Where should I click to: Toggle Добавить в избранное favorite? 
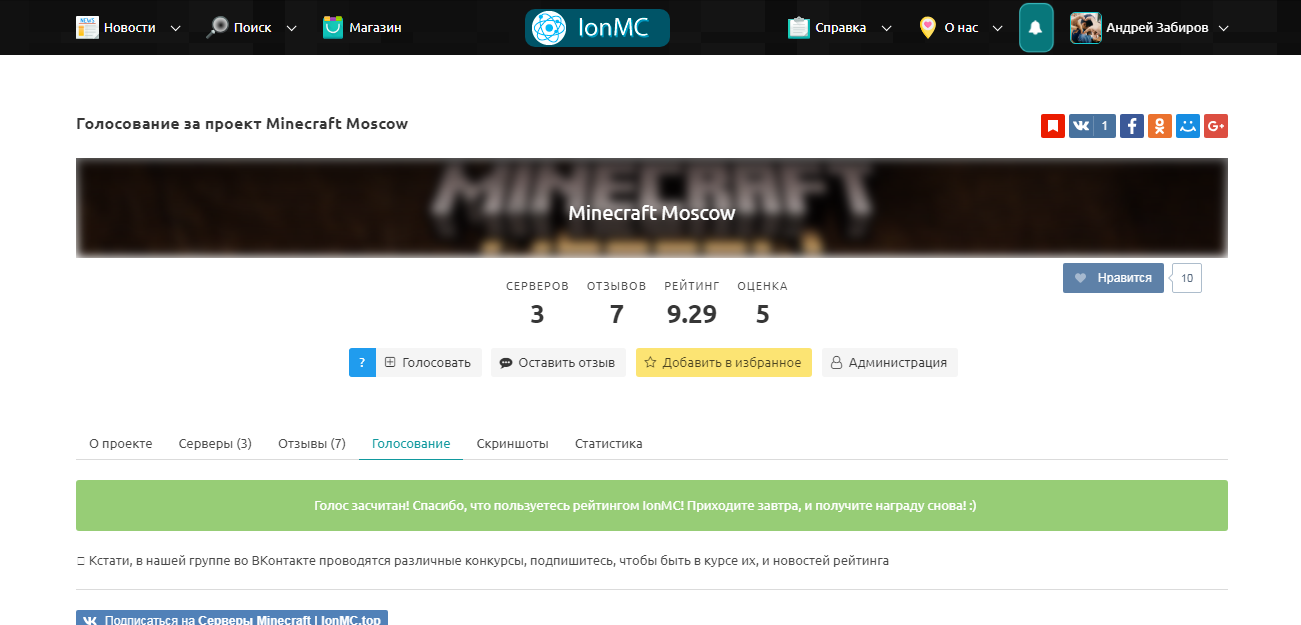pos(723,363)
